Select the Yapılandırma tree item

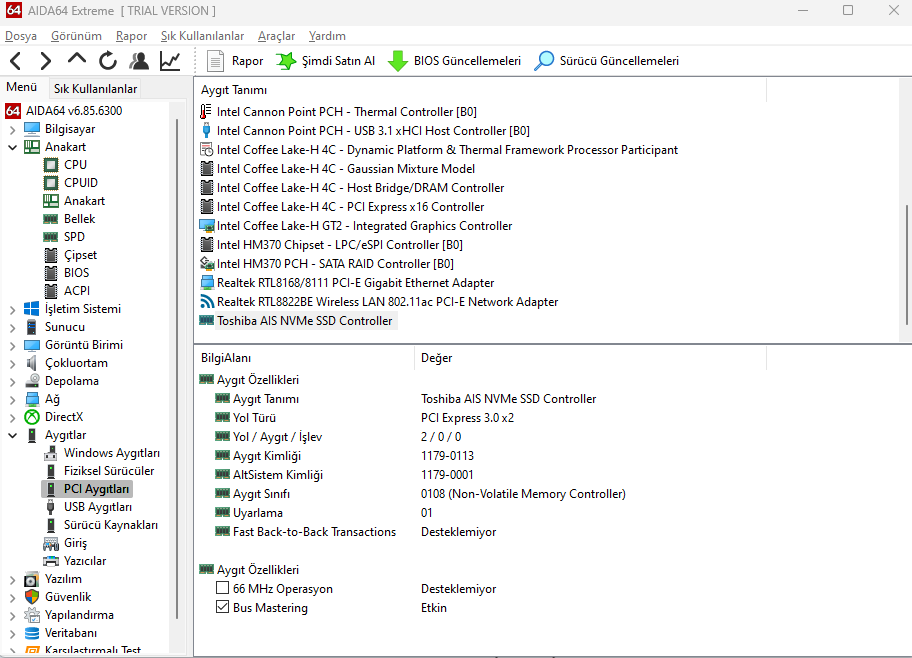tap(79, 615)
